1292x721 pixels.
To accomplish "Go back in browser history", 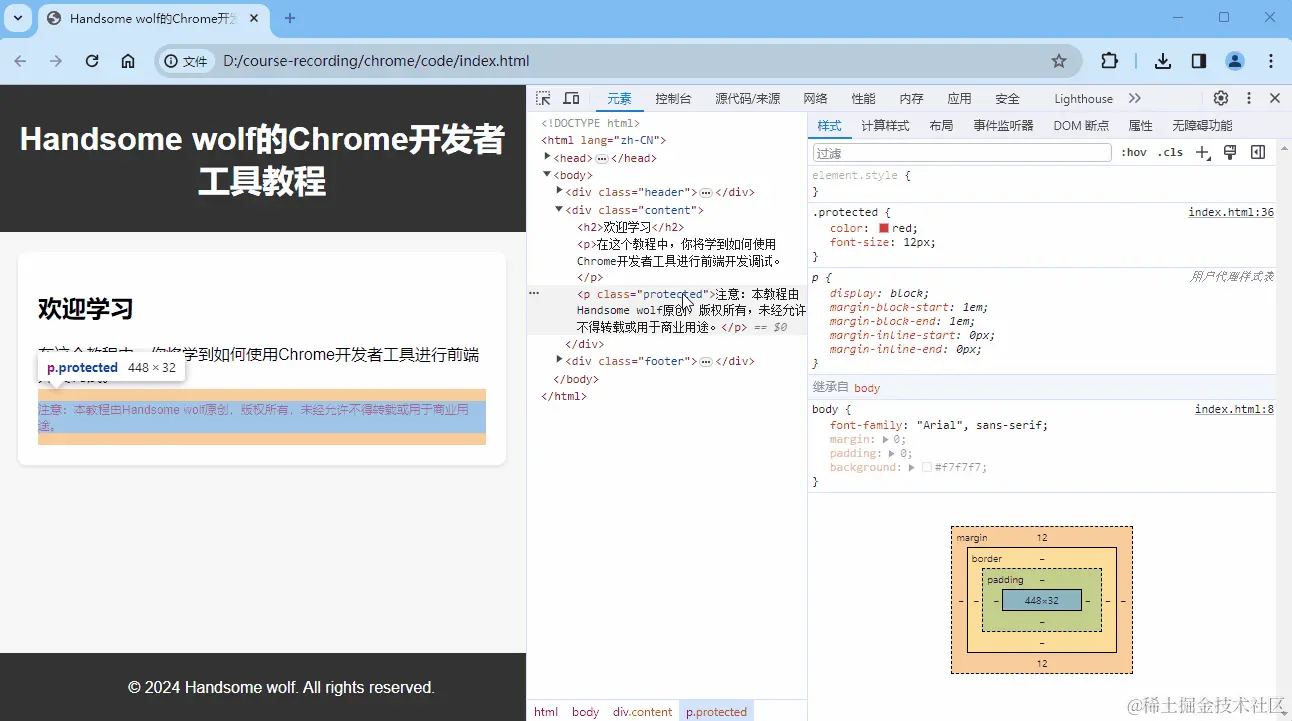I will tap(20, 61).
